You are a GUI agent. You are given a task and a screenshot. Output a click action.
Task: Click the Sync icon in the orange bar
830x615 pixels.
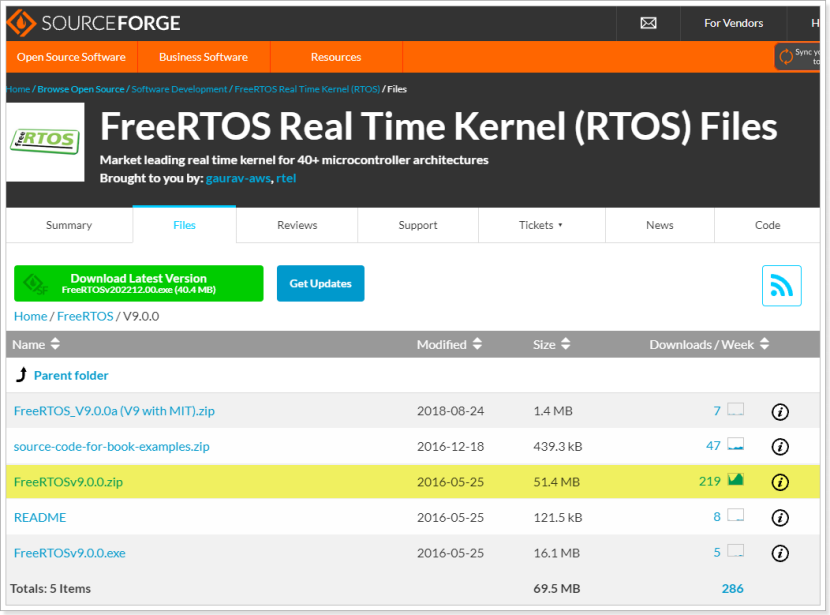pyautogui.click(x=787, y=56)
